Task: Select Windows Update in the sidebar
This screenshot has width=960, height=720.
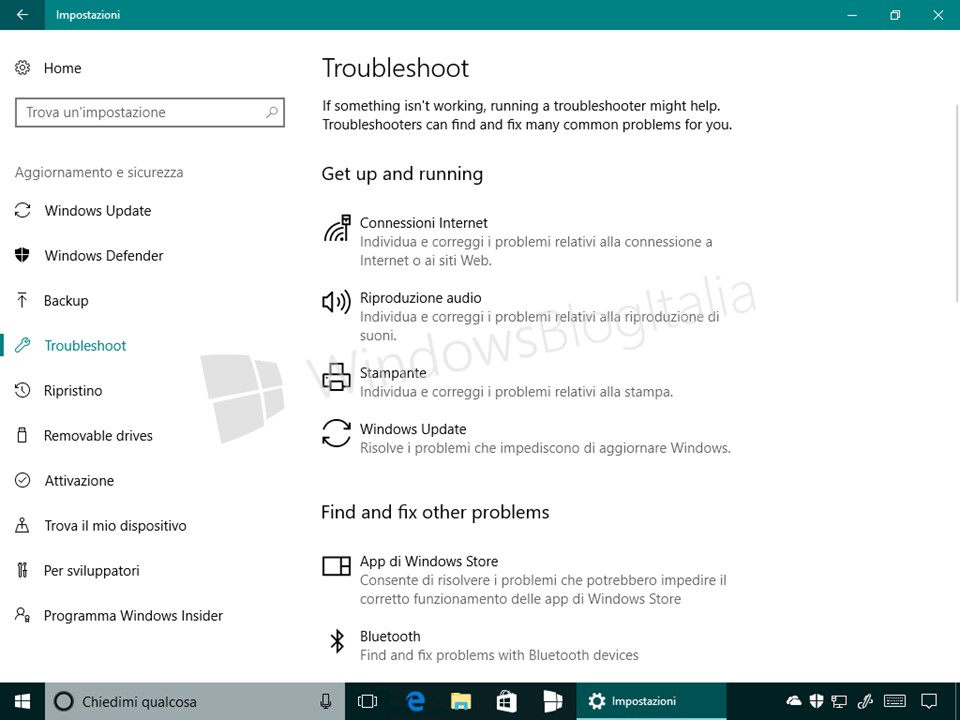Action: [x=98, y=211]
